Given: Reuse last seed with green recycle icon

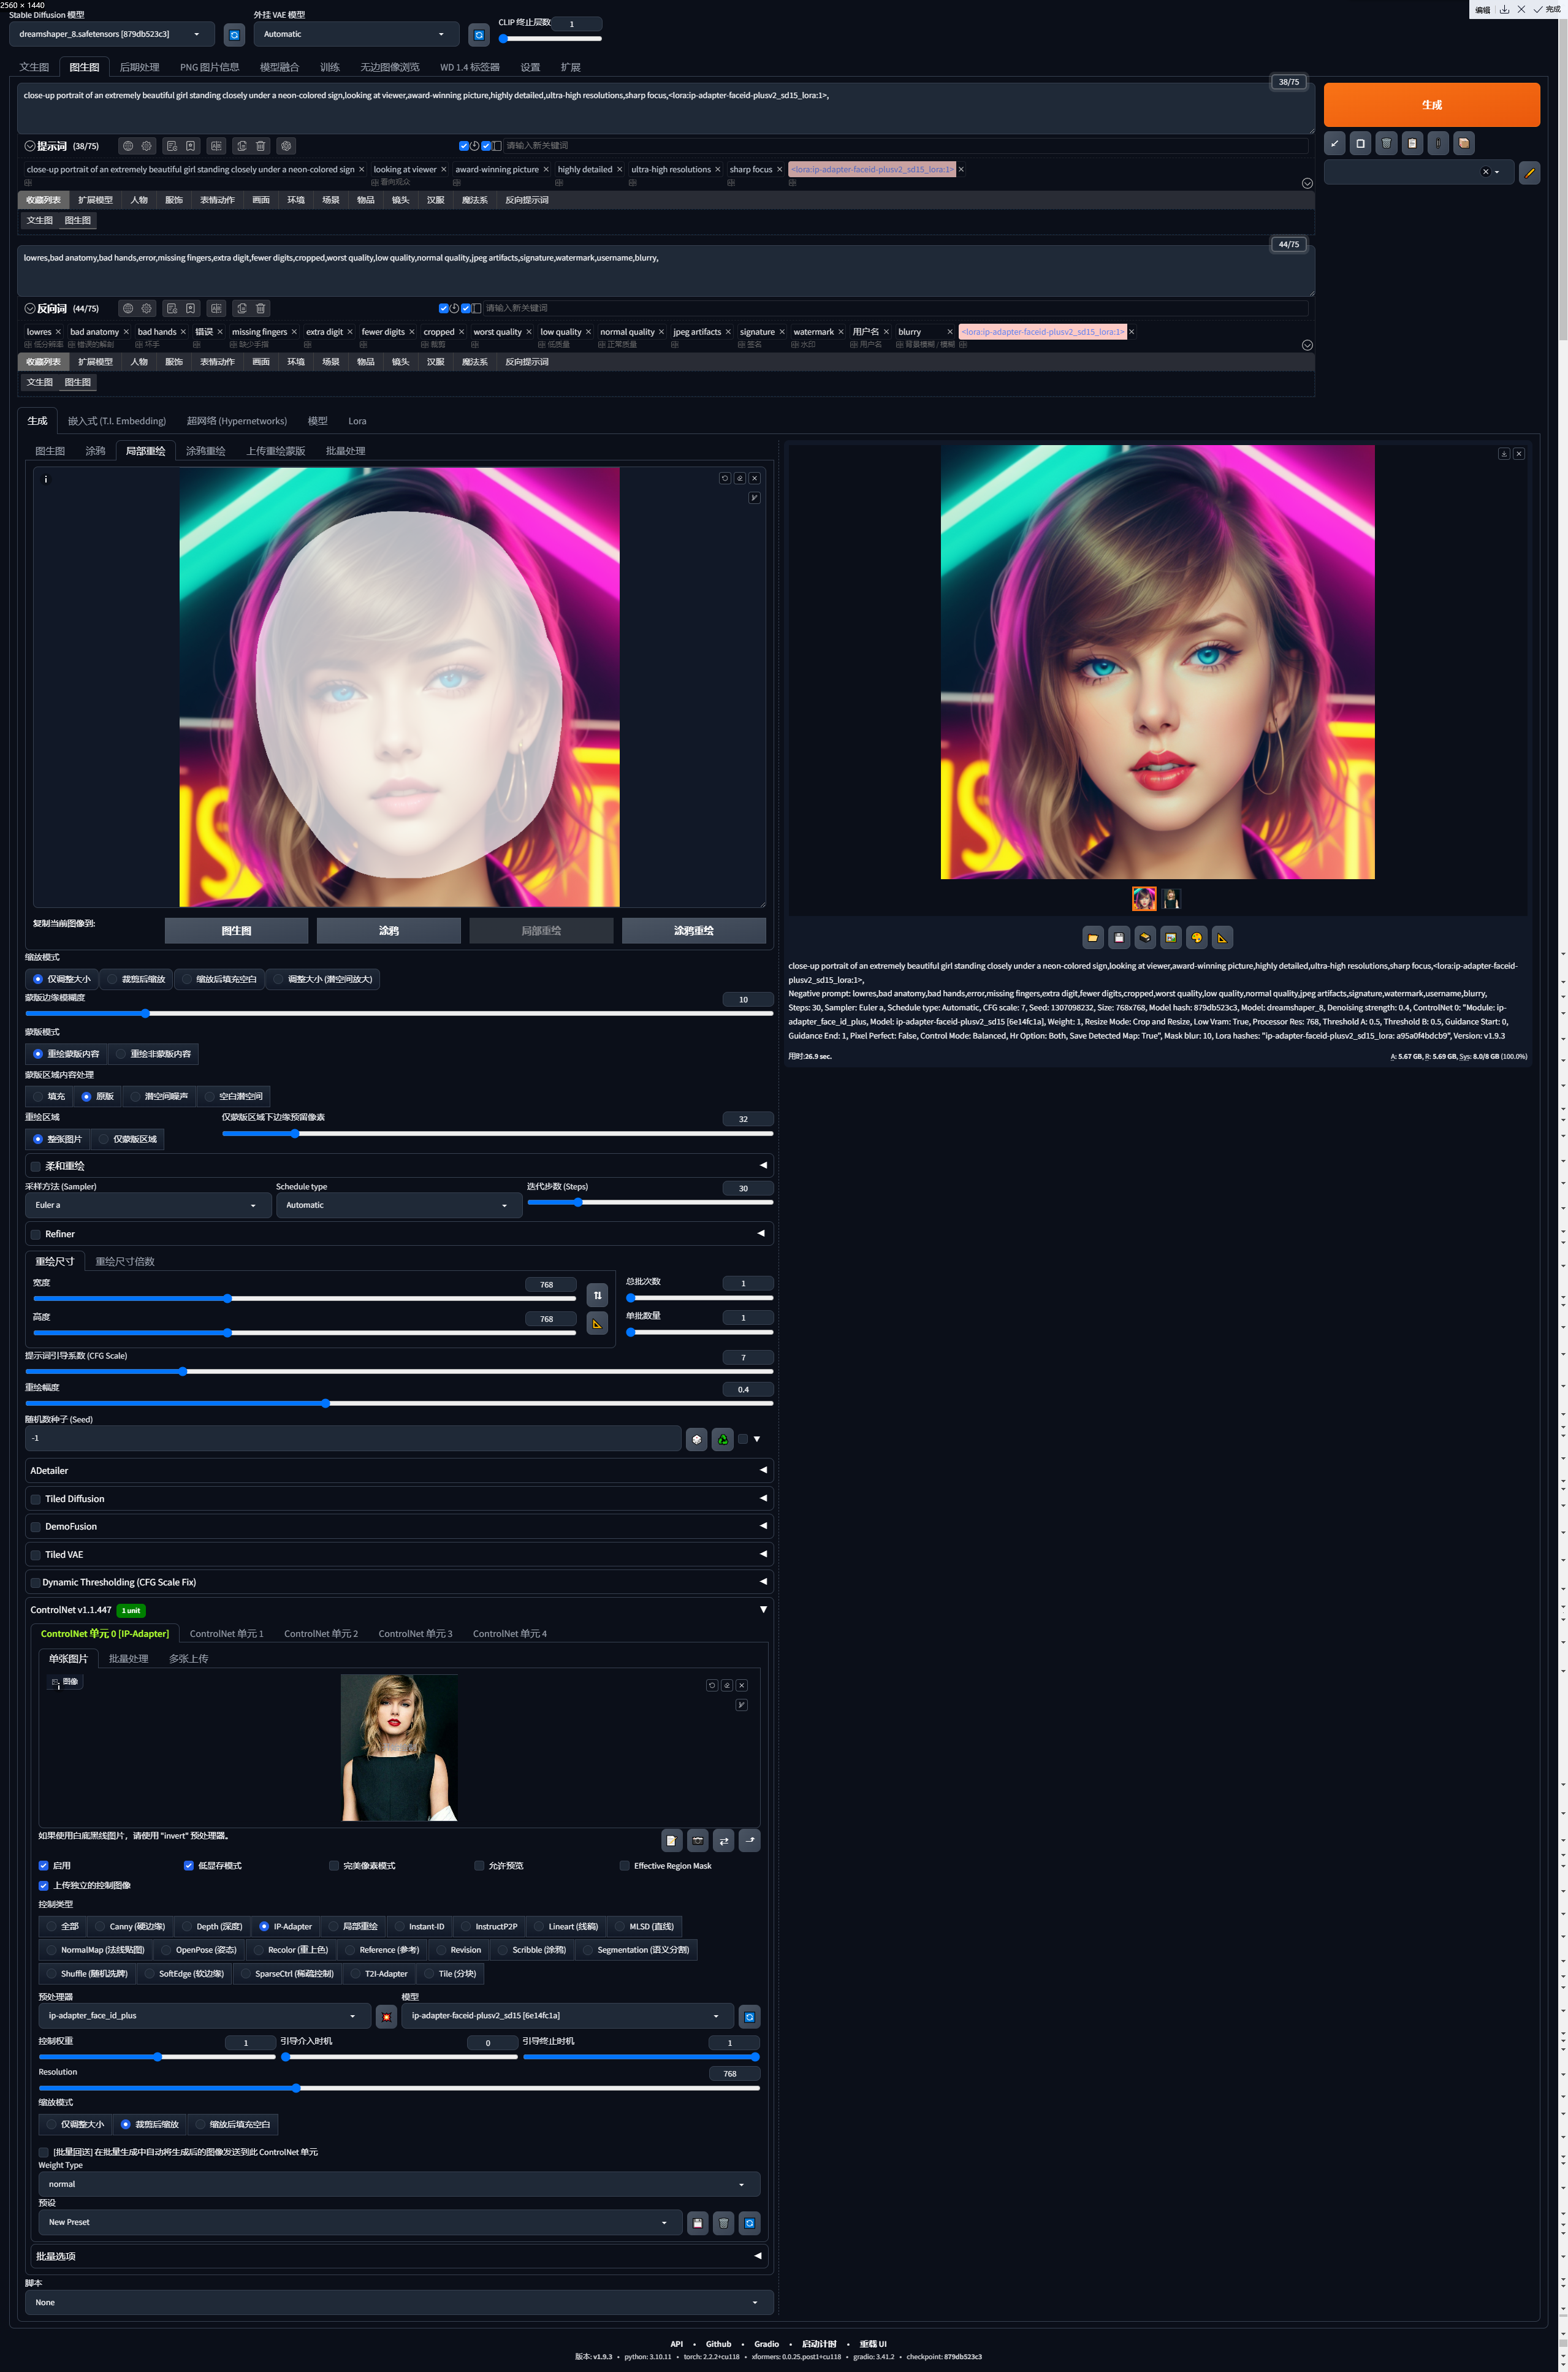Looking at the screenshot, I should pos(722,1439).
